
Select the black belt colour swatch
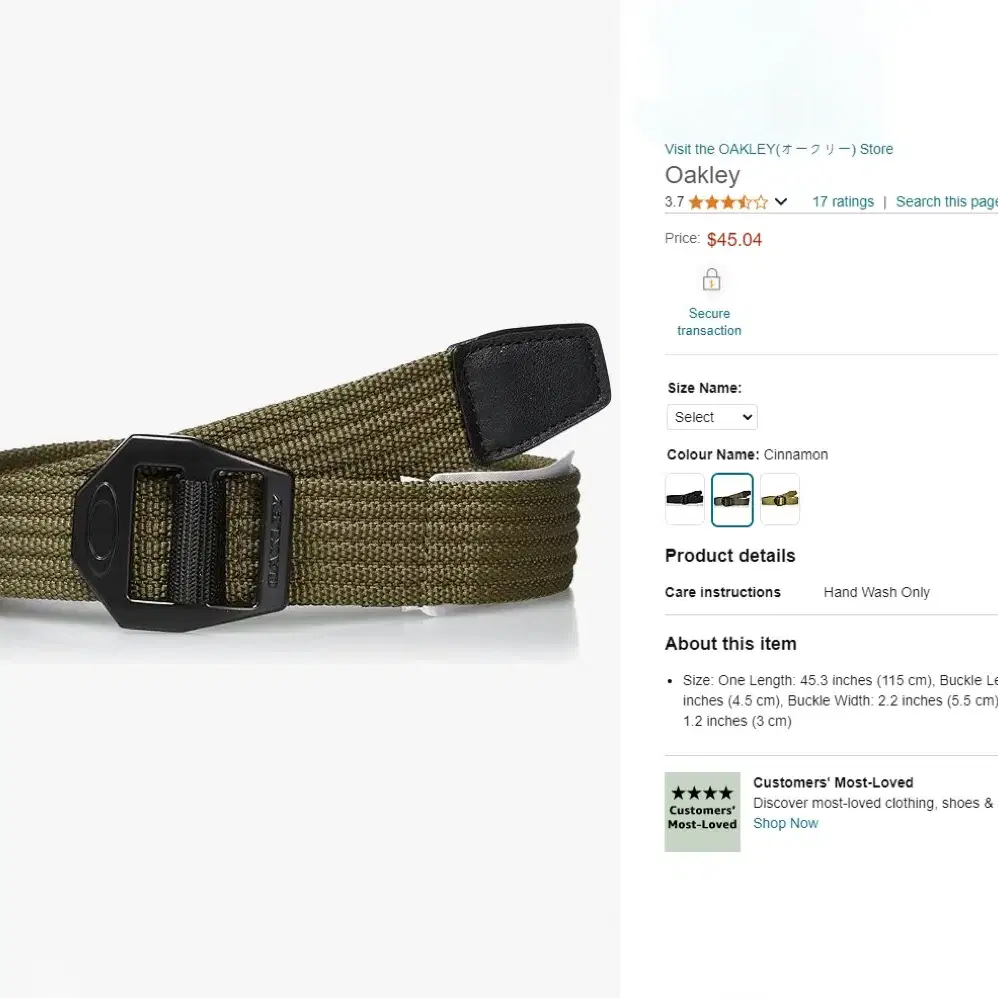tap(684, 499)
